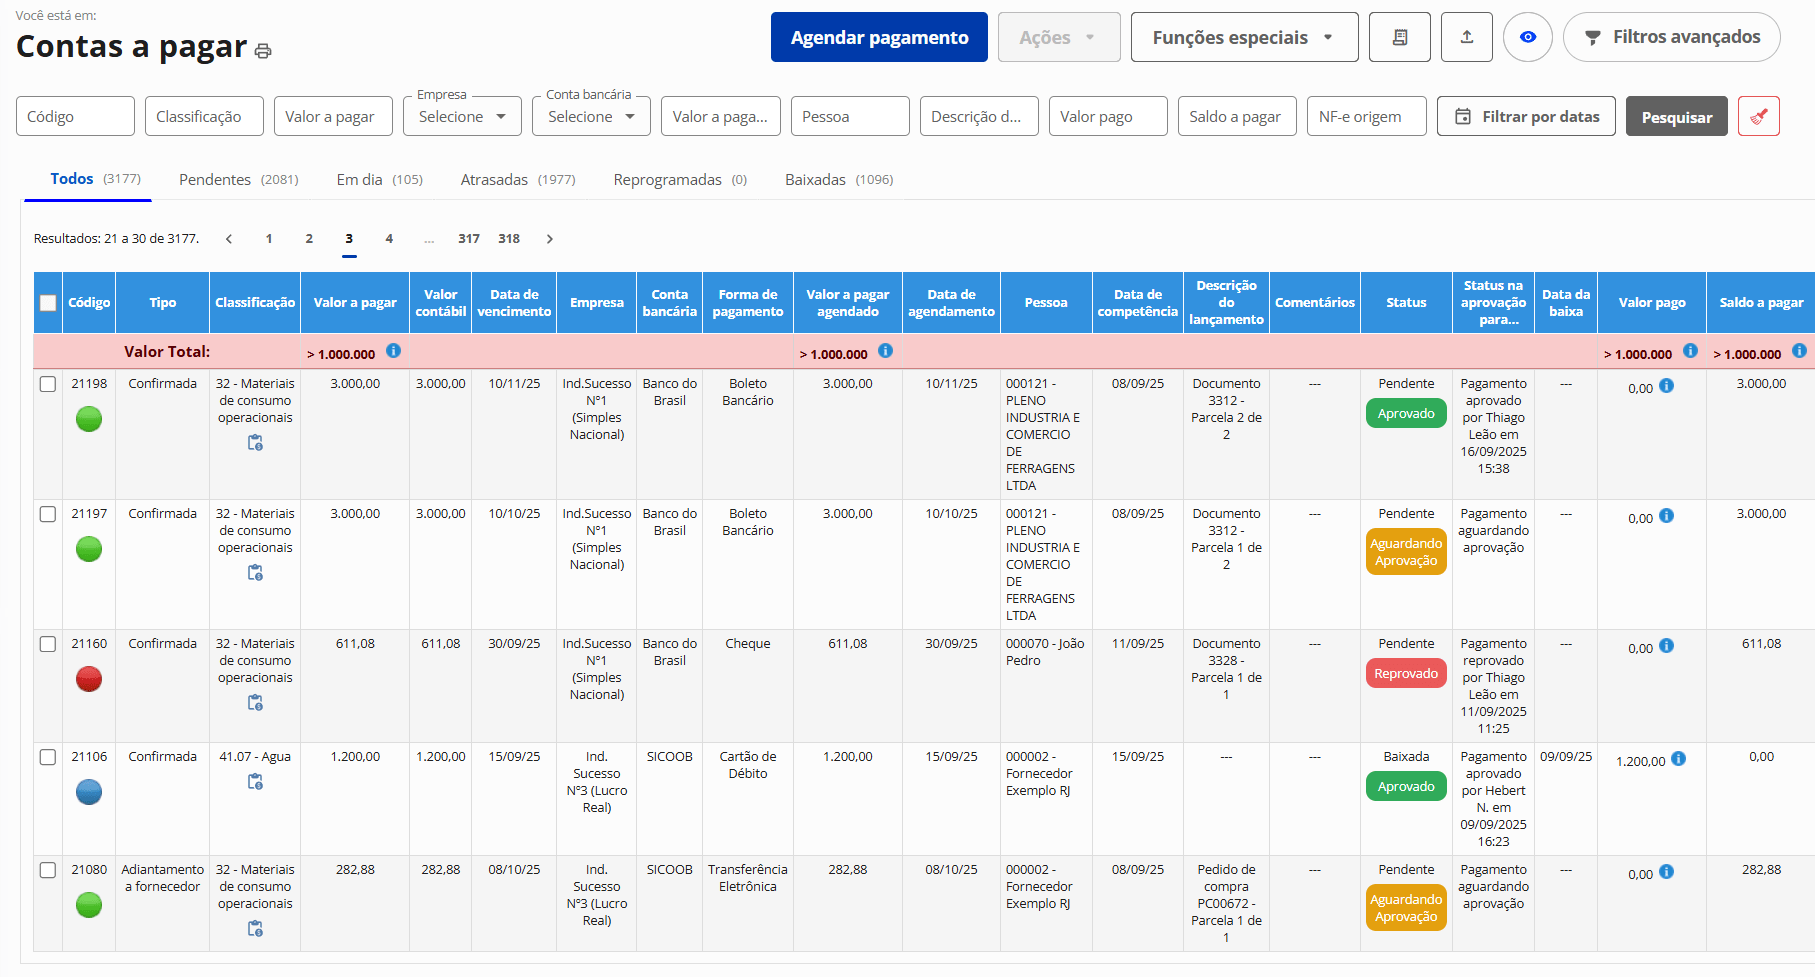Viewport: 1815px width, 977px height.
Task: Click info icon next to Valor Total 1.000.000
Action: pyautogui.click(x=393, y=351)
